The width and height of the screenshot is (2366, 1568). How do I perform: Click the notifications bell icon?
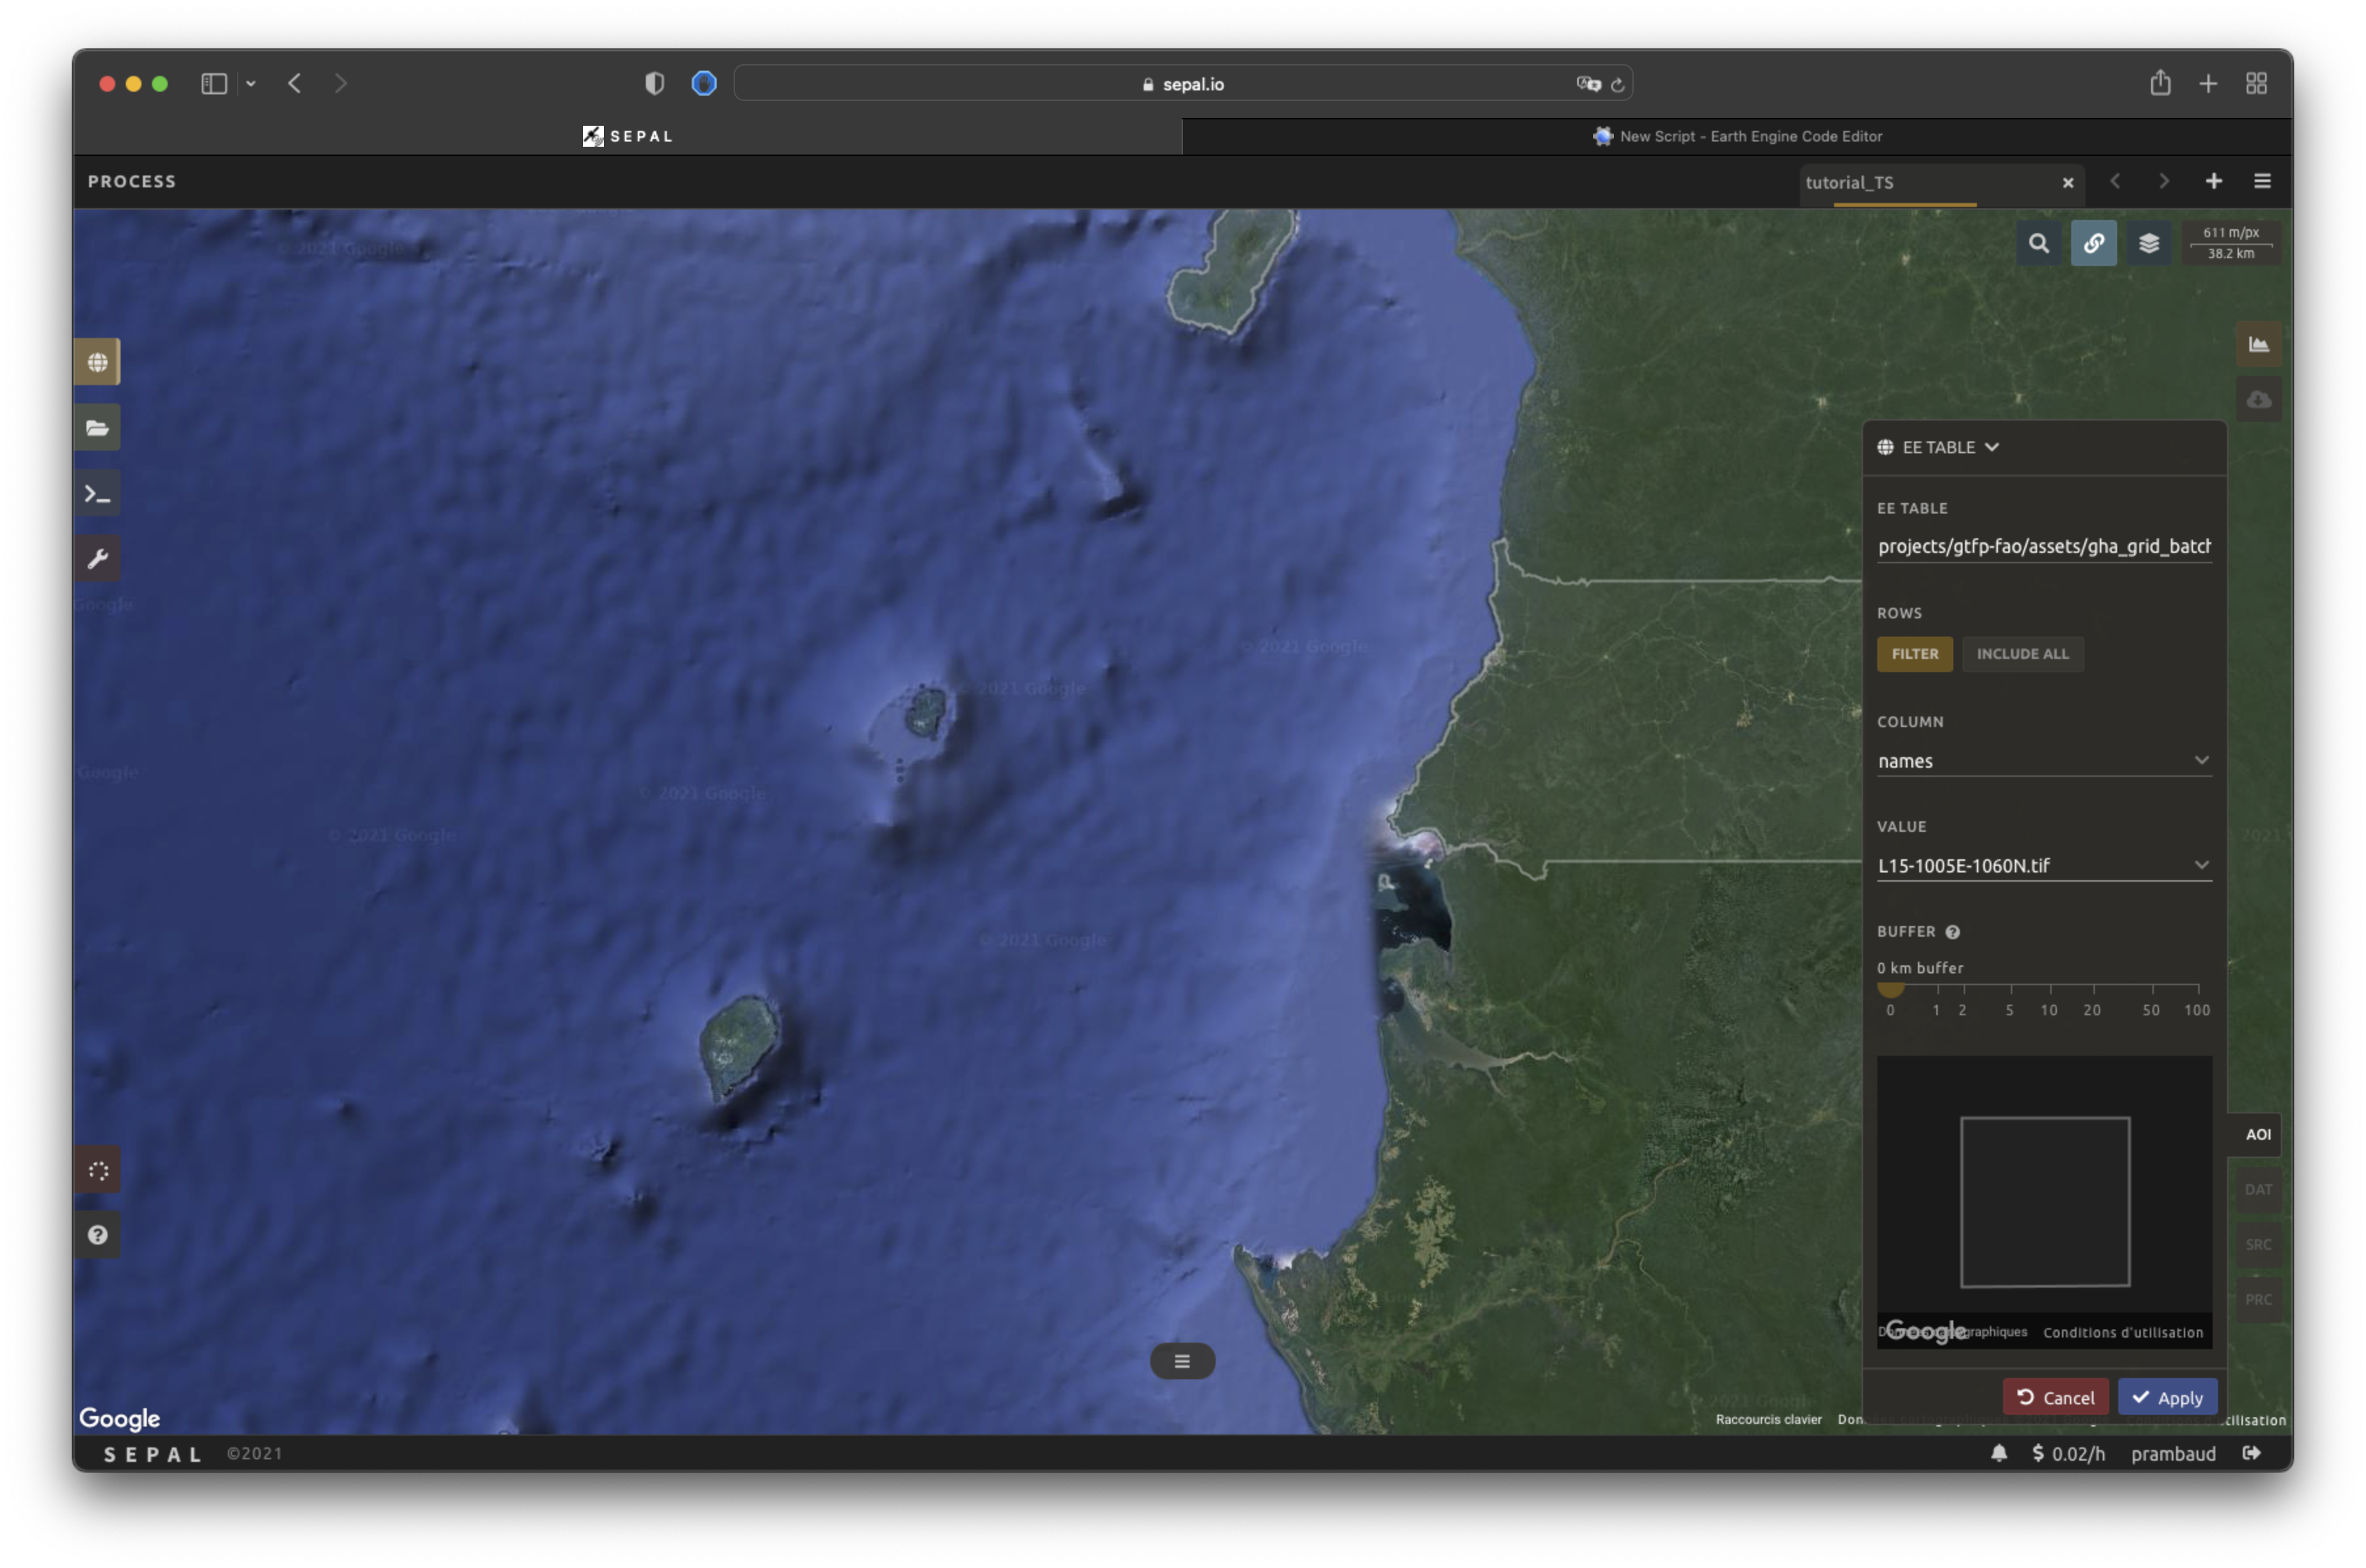tap(1998, 1453)
